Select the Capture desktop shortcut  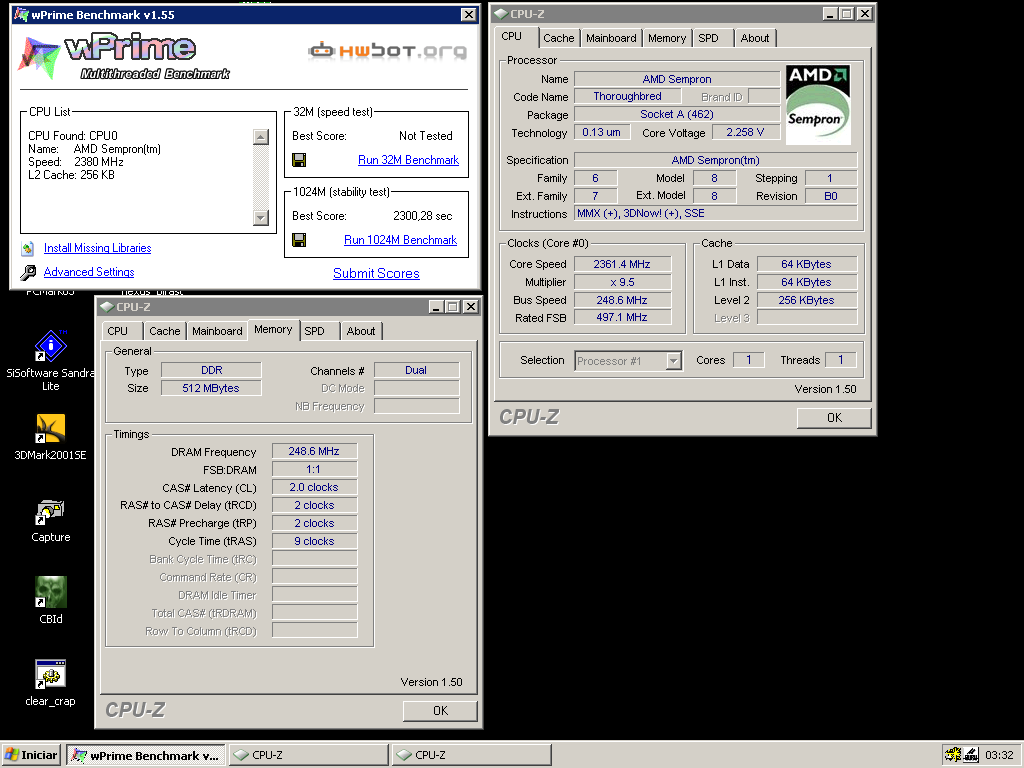click(50, 520)
